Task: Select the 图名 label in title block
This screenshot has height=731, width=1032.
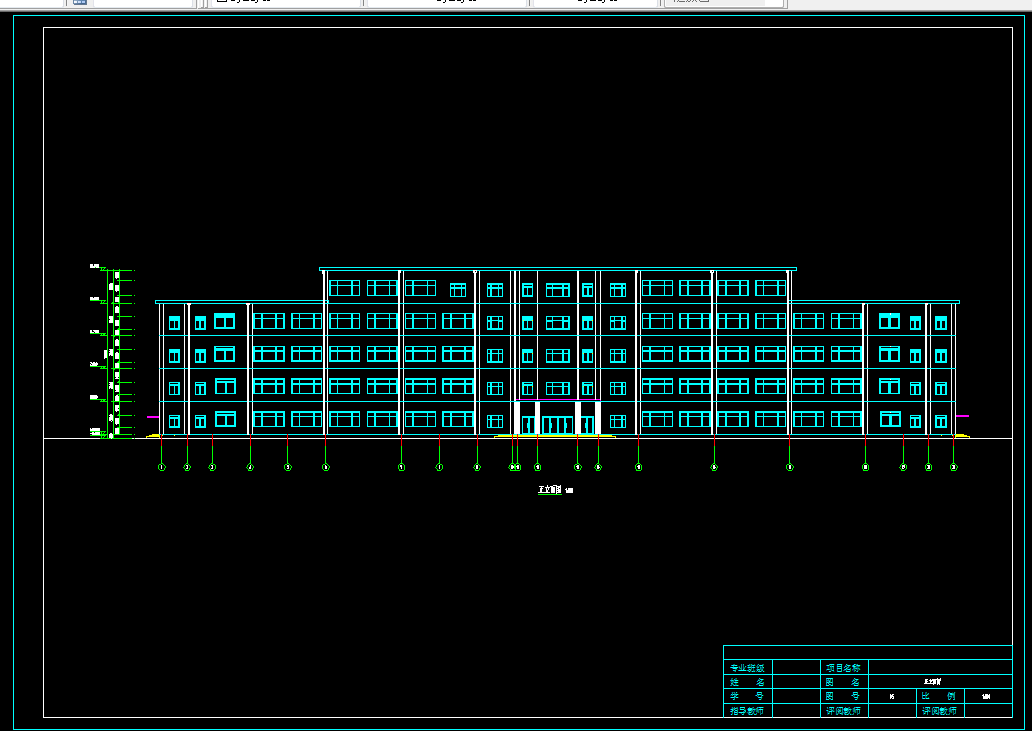Action: click(x=843, y=682)
